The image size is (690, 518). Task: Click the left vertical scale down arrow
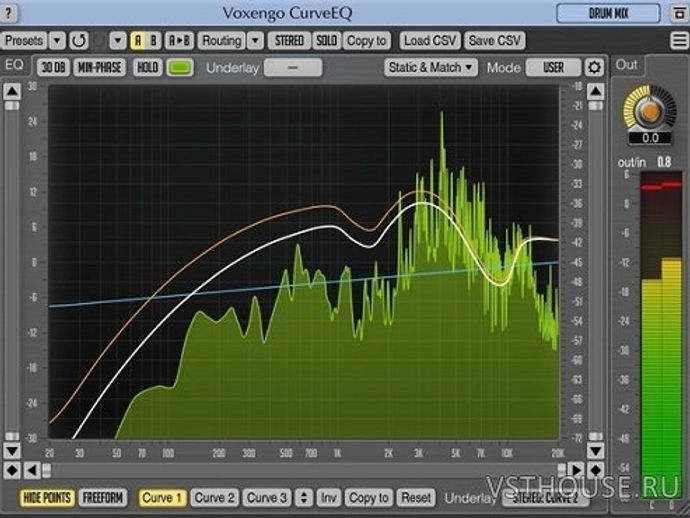pos(12,451)
